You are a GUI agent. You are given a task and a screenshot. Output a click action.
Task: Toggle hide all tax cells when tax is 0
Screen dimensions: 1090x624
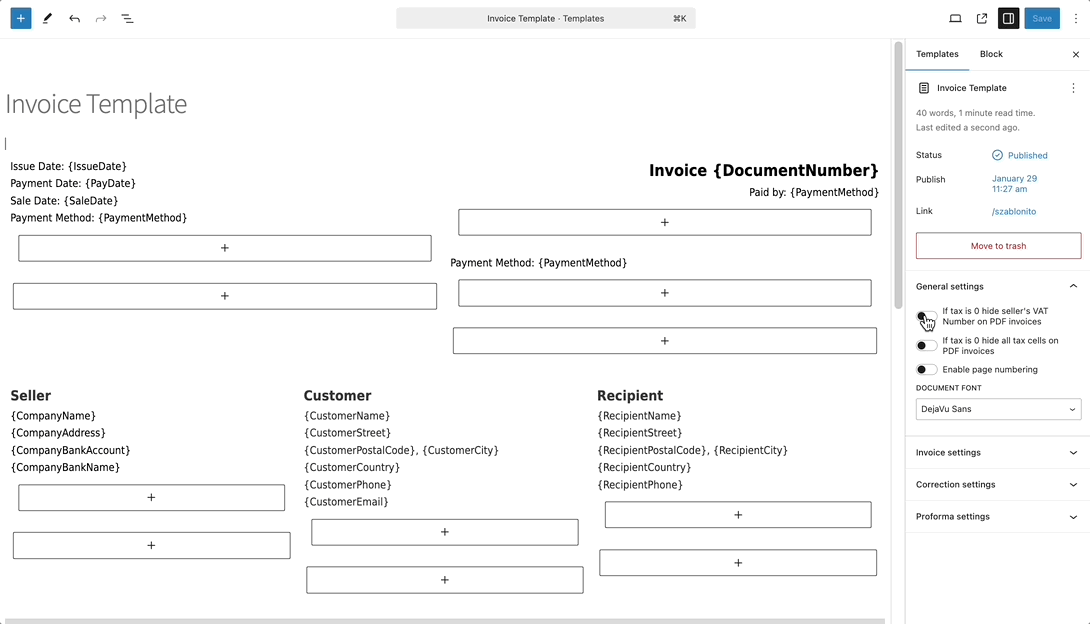(927, 345)
